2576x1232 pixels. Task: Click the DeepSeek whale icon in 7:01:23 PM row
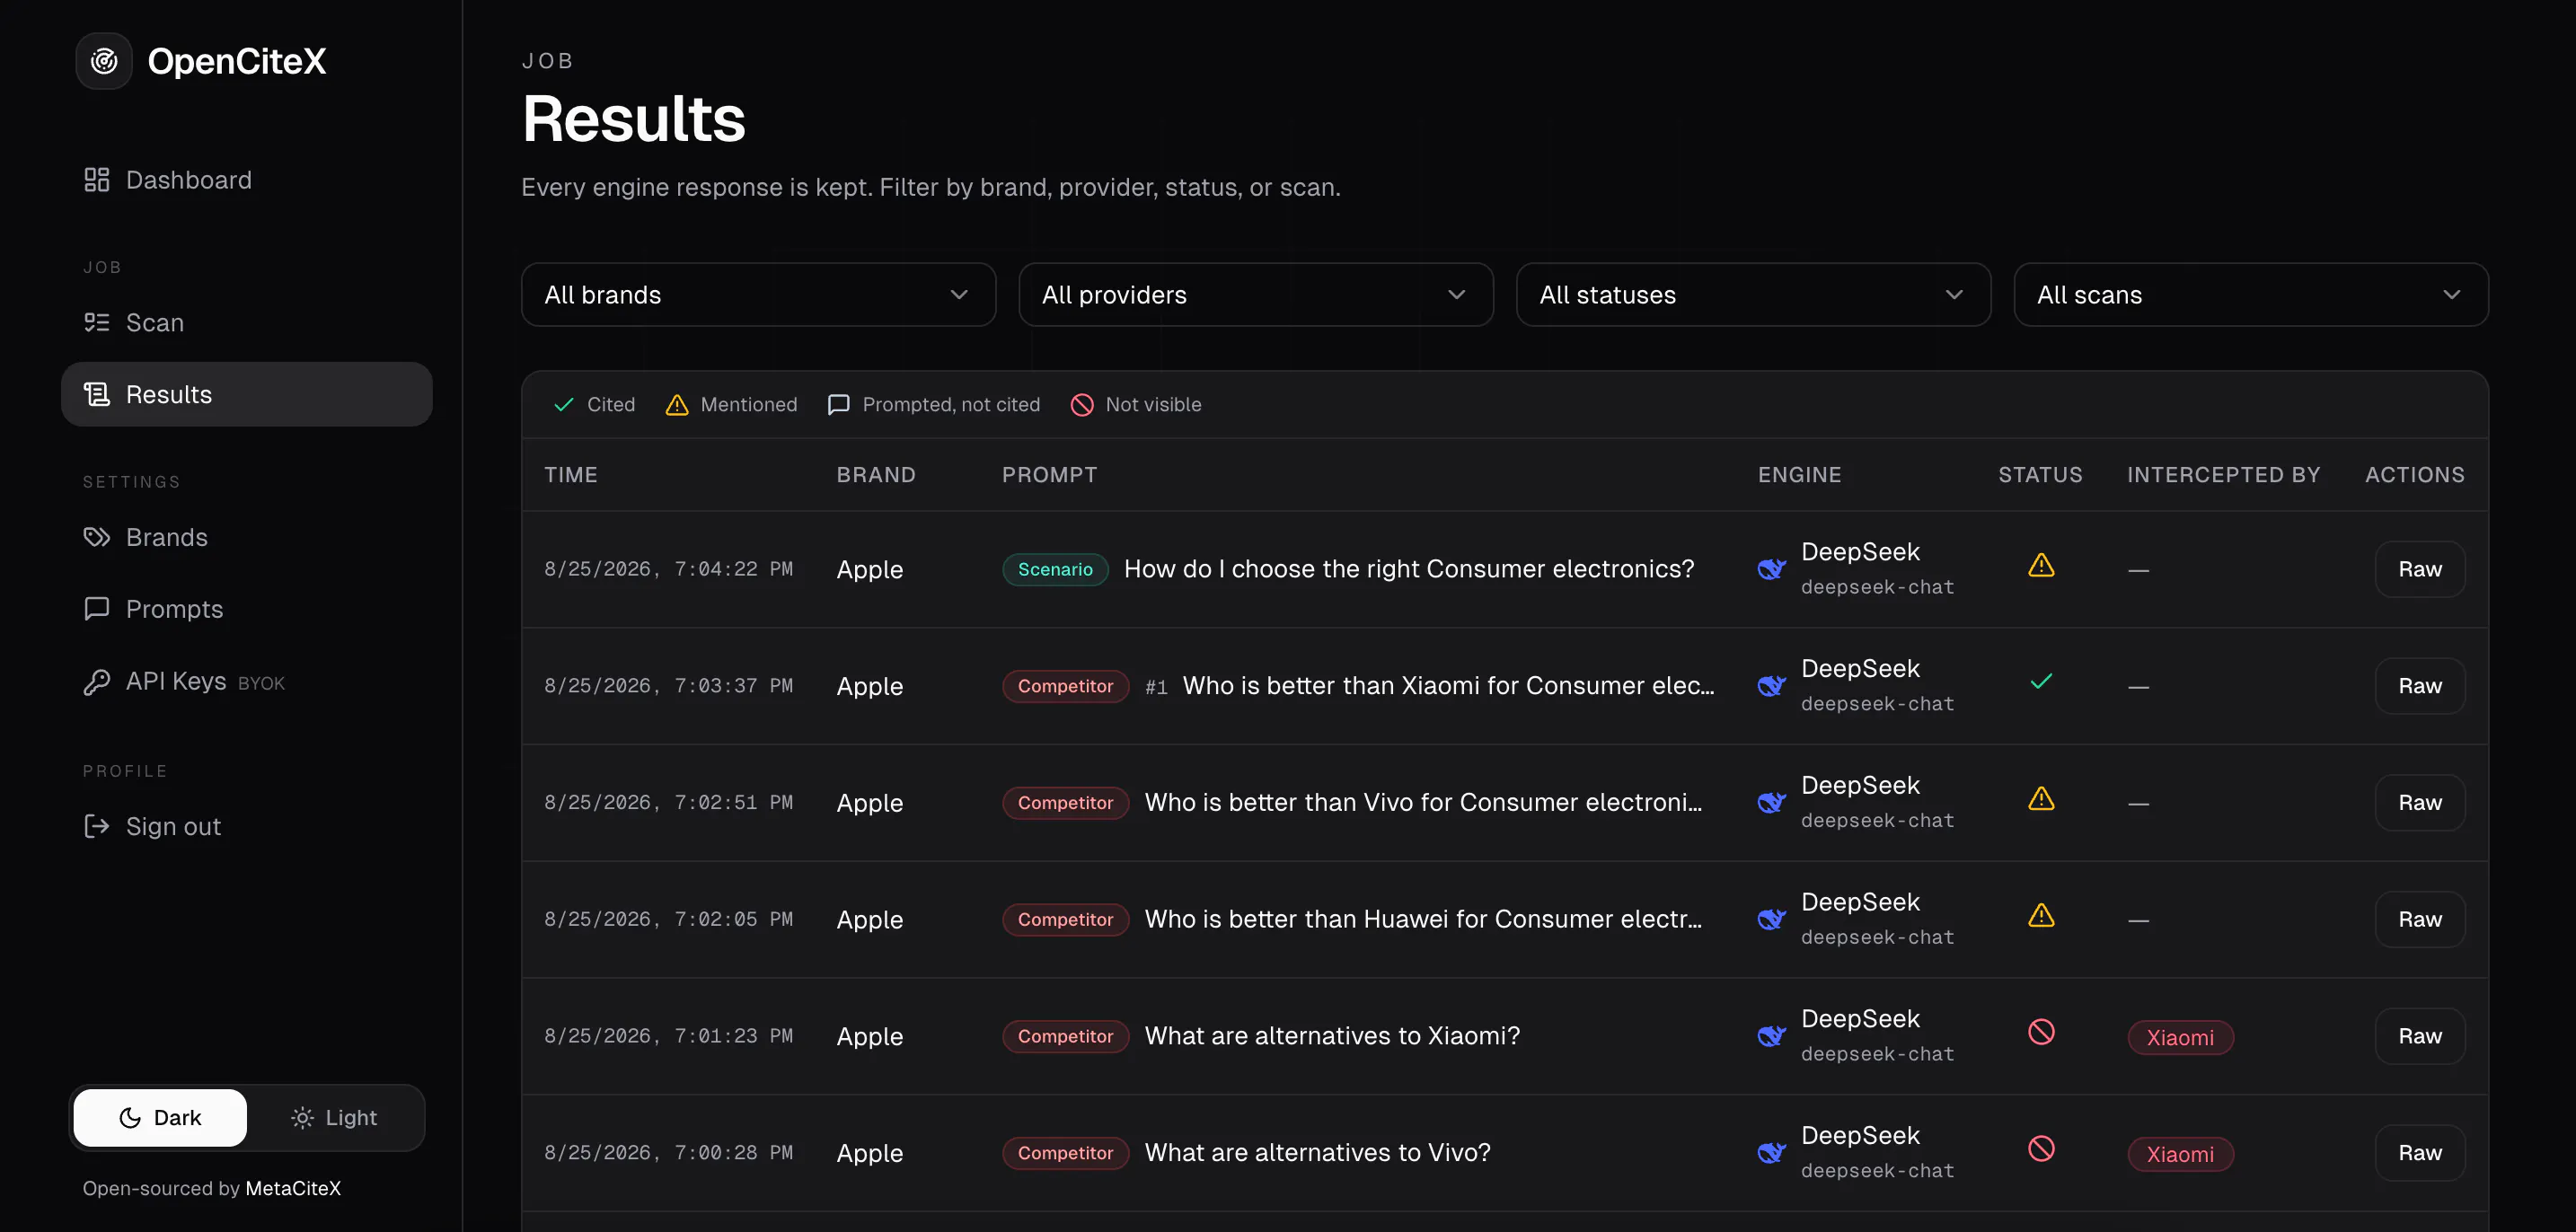click(x=1772, y=1036)
